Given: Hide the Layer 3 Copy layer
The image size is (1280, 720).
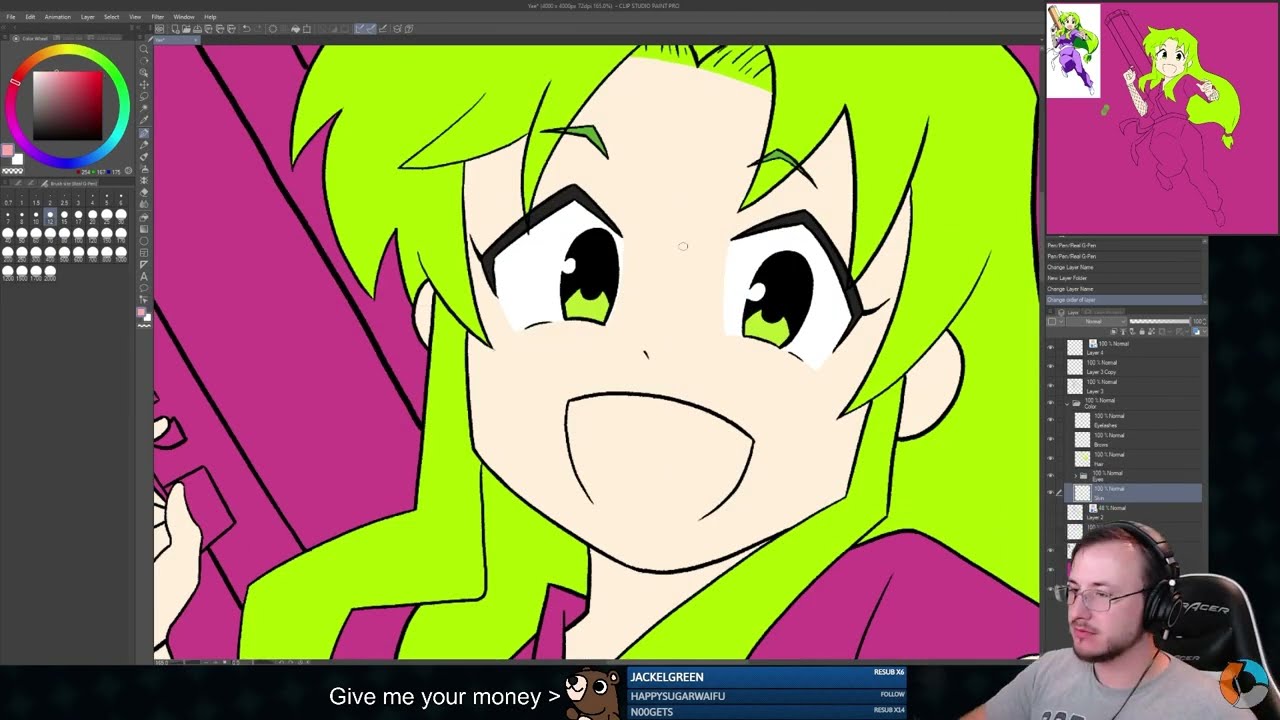Looking at the screenshot, I should [1050, 366].
